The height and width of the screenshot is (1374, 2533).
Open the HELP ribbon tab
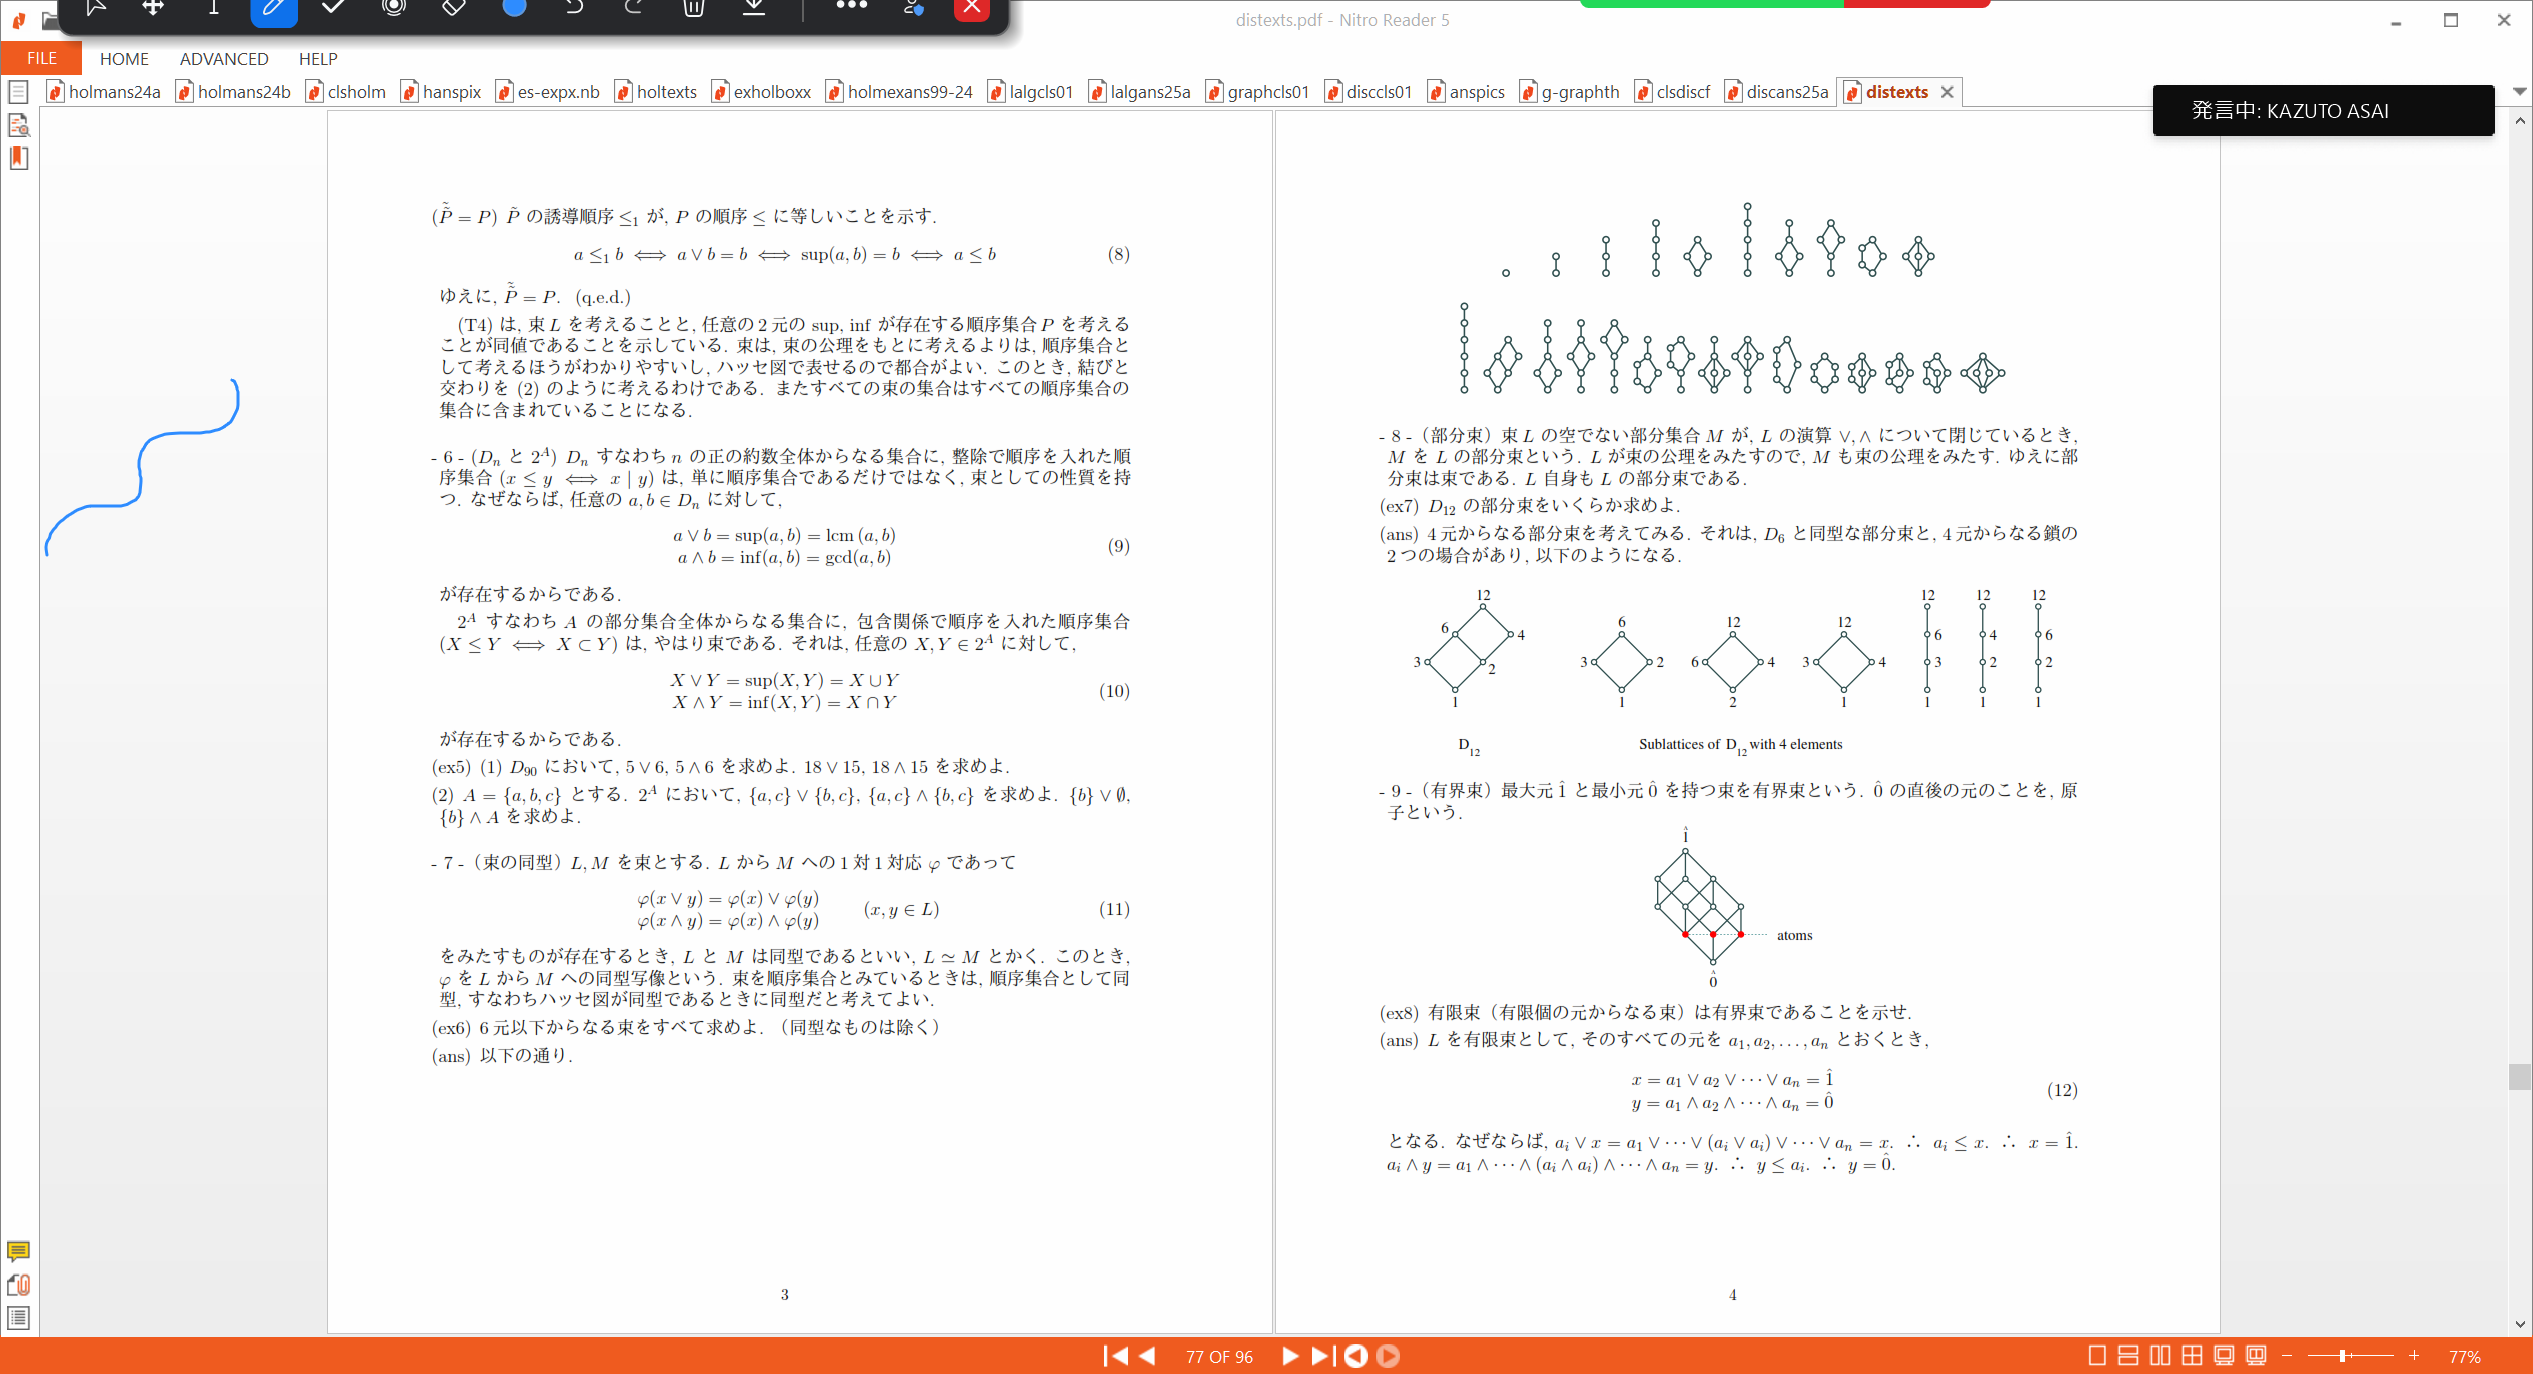coord(318,59)
